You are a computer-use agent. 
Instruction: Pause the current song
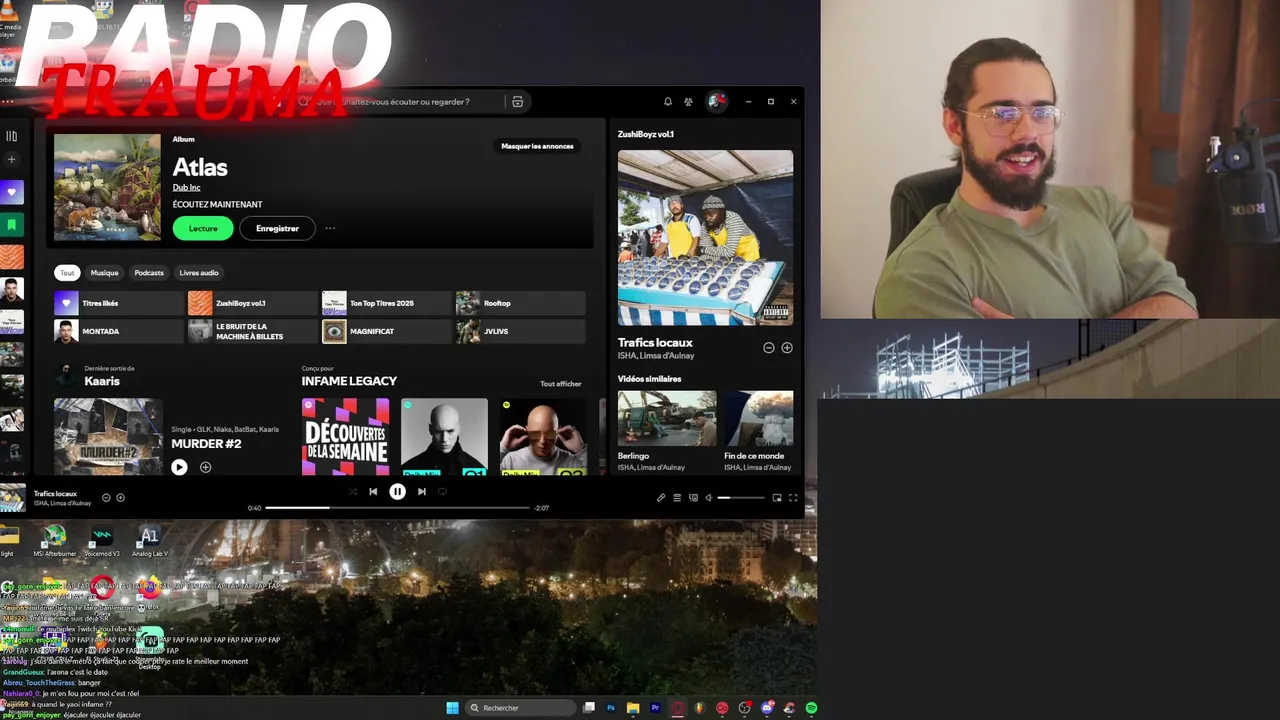397,491
